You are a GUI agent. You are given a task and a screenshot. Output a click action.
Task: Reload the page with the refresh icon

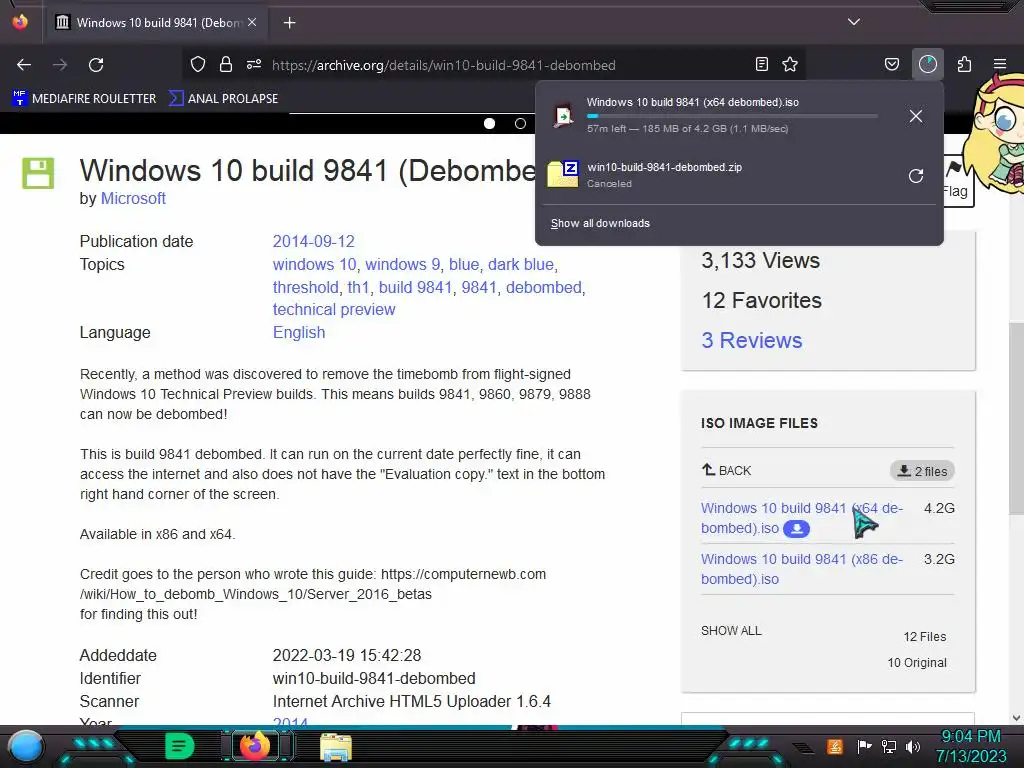(x=96, y=65)
